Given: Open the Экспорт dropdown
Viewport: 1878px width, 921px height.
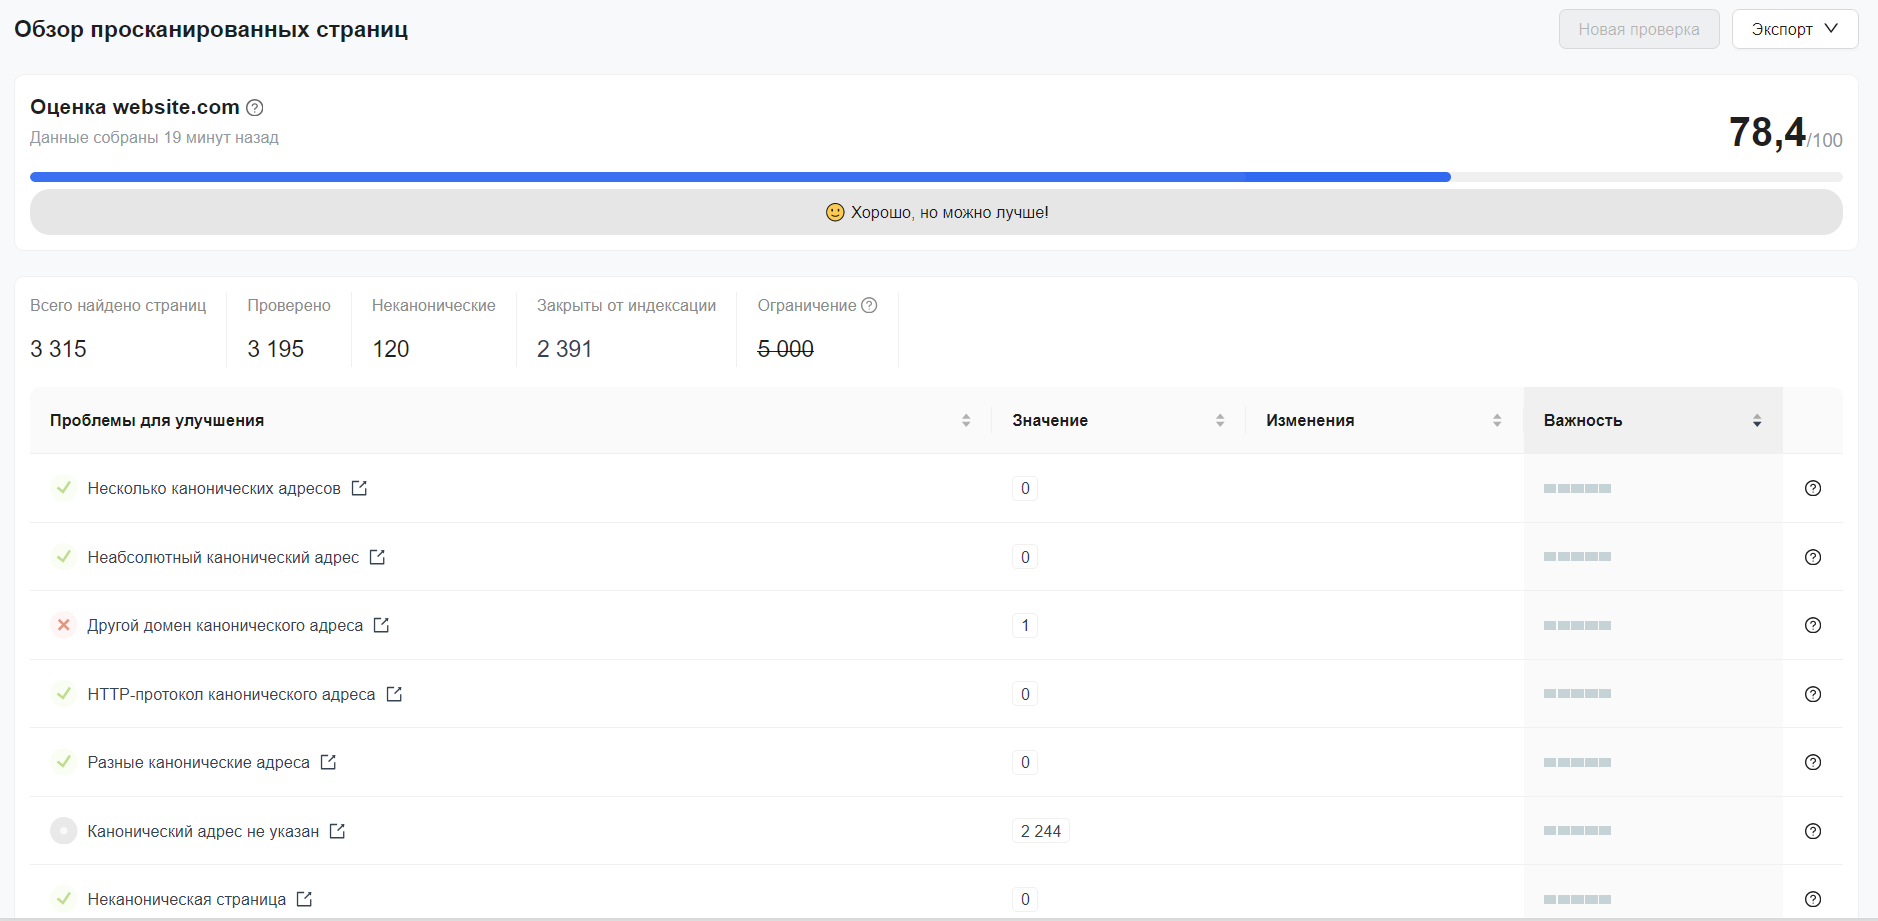Looking at the screenshot, I should click(x=1794, y=29).
